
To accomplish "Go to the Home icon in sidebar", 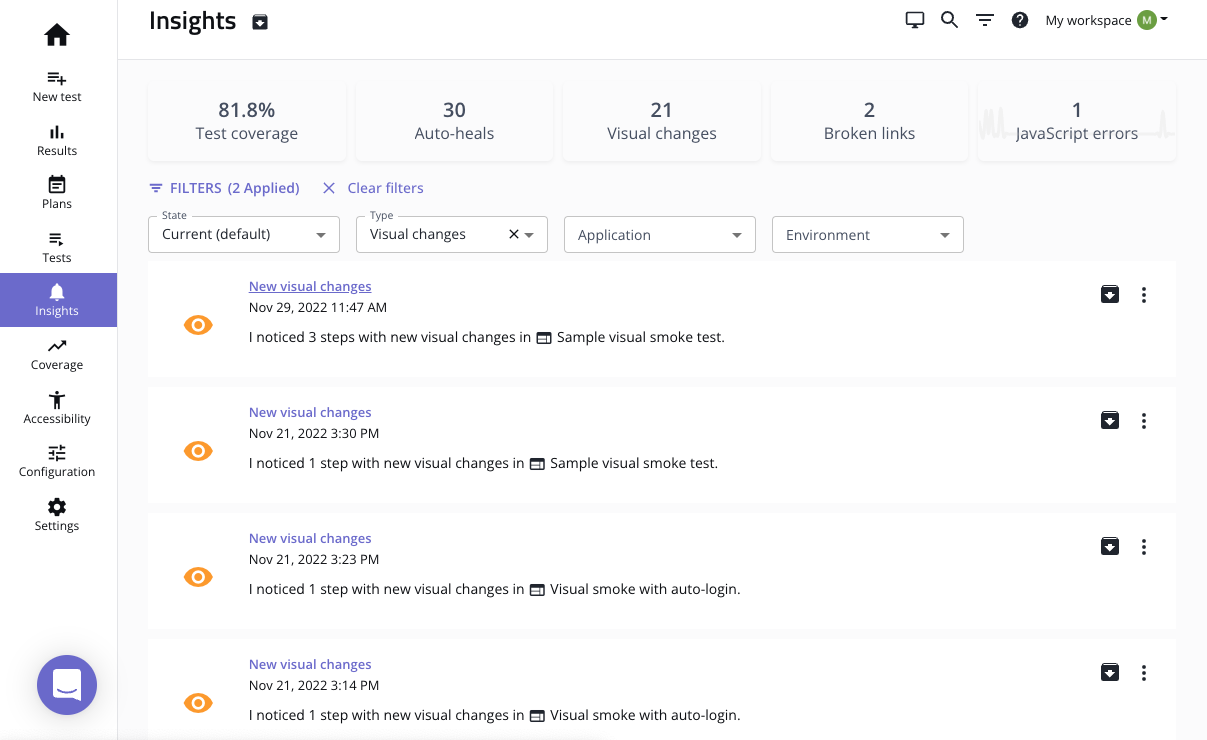I will click(57, 35).
